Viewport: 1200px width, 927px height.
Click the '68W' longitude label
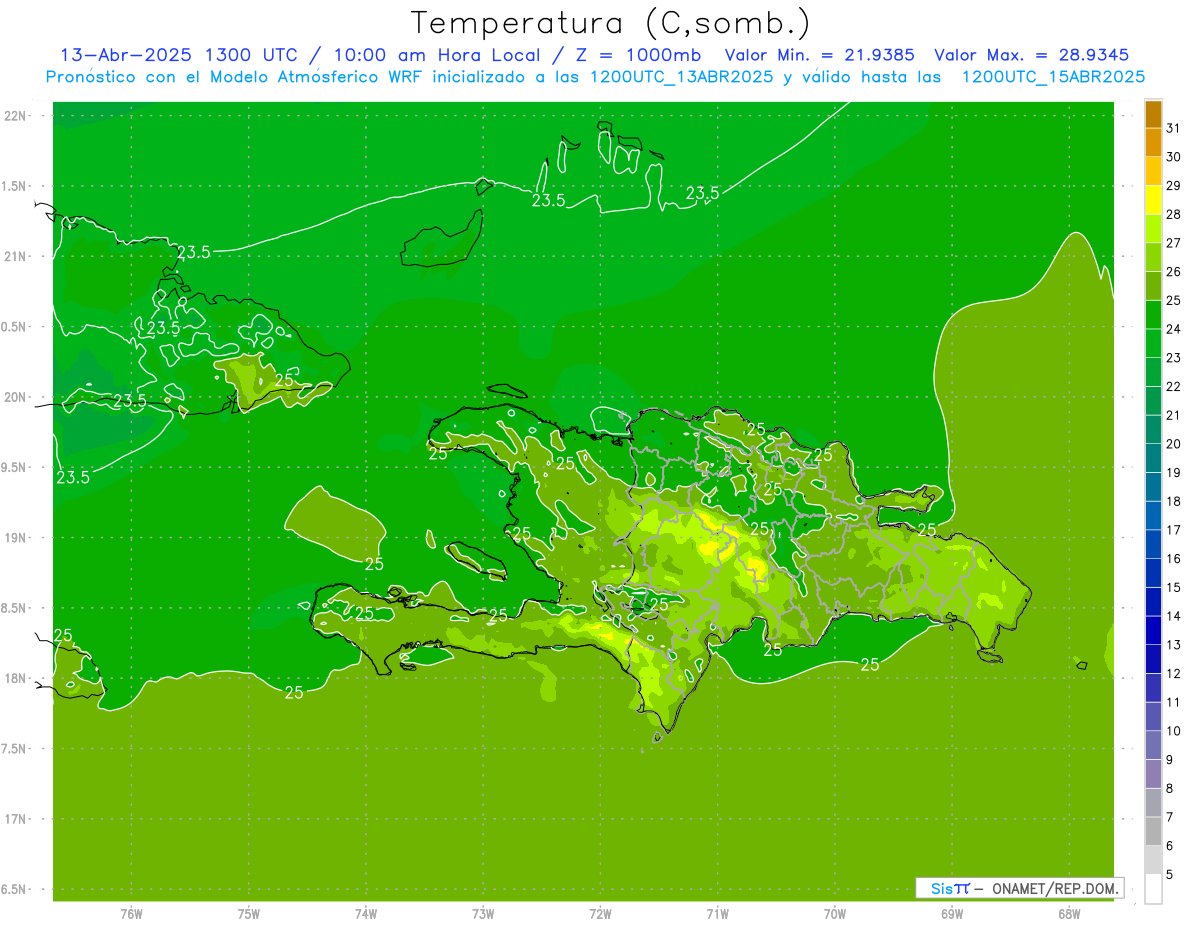(1069, 914)
